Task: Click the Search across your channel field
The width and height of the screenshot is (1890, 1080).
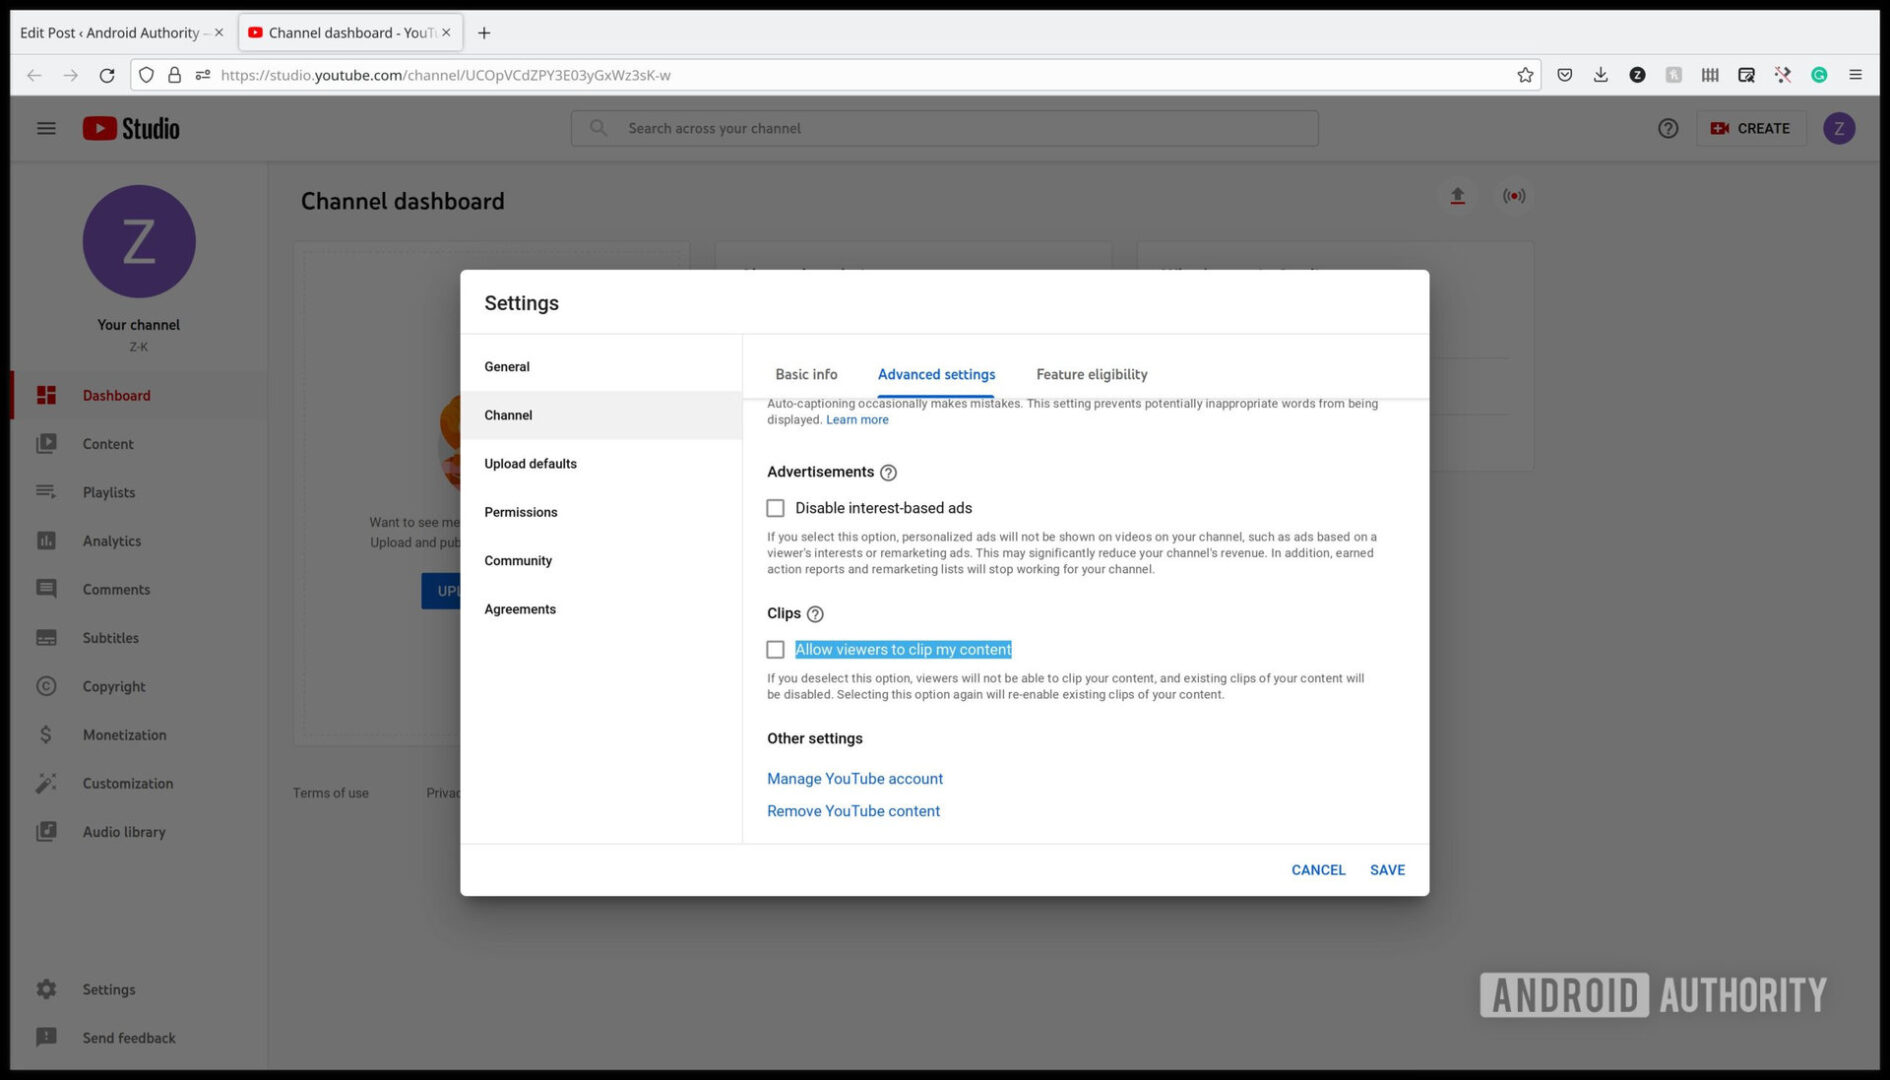Action: [x=944, y=128]
